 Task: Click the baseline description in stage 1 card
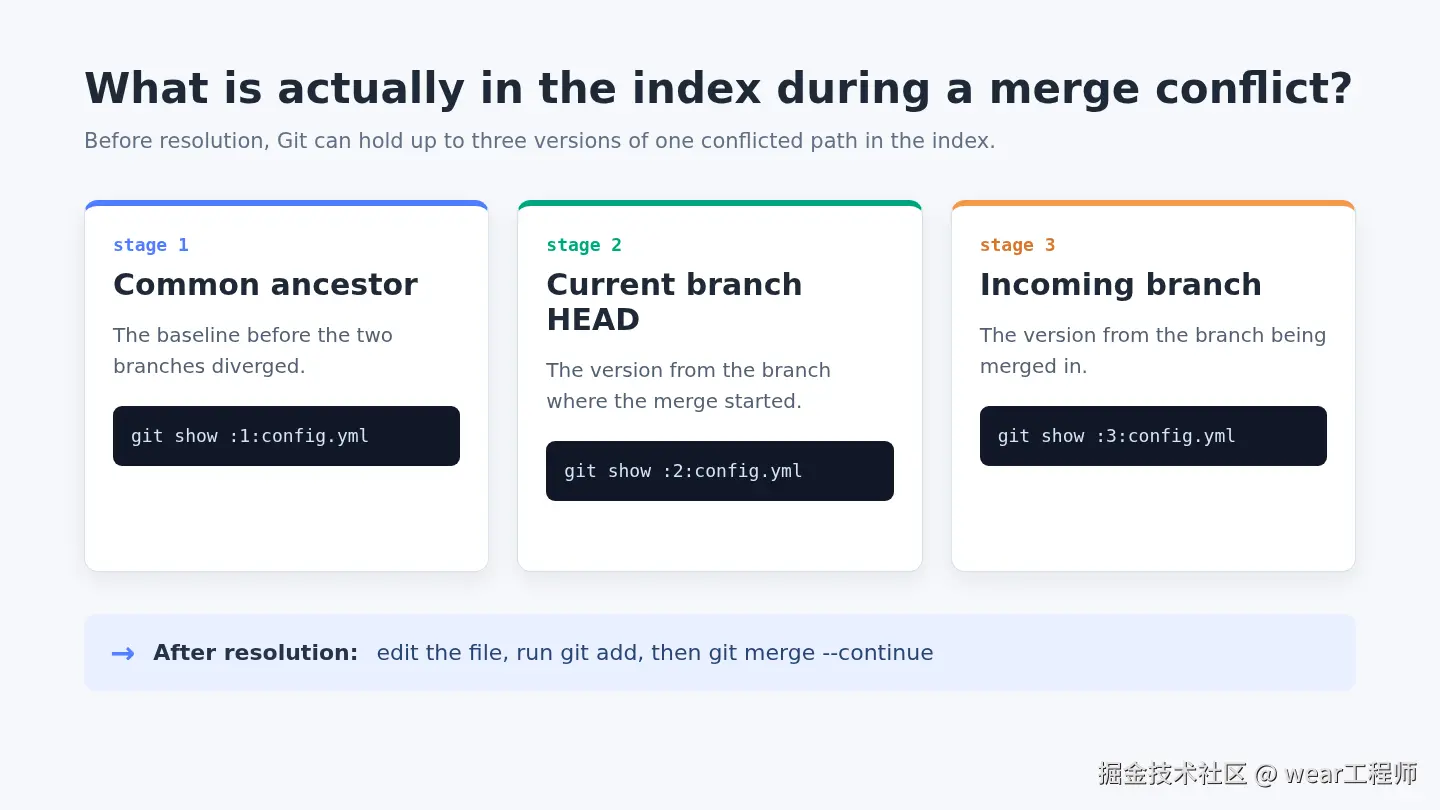[x=253, y=350]
